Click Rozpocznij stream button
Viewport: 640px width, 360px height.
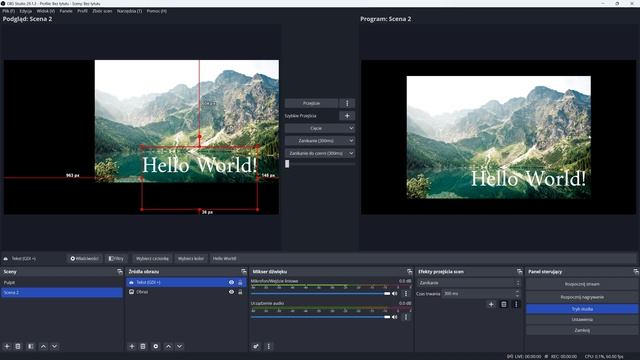coord(582,284)
